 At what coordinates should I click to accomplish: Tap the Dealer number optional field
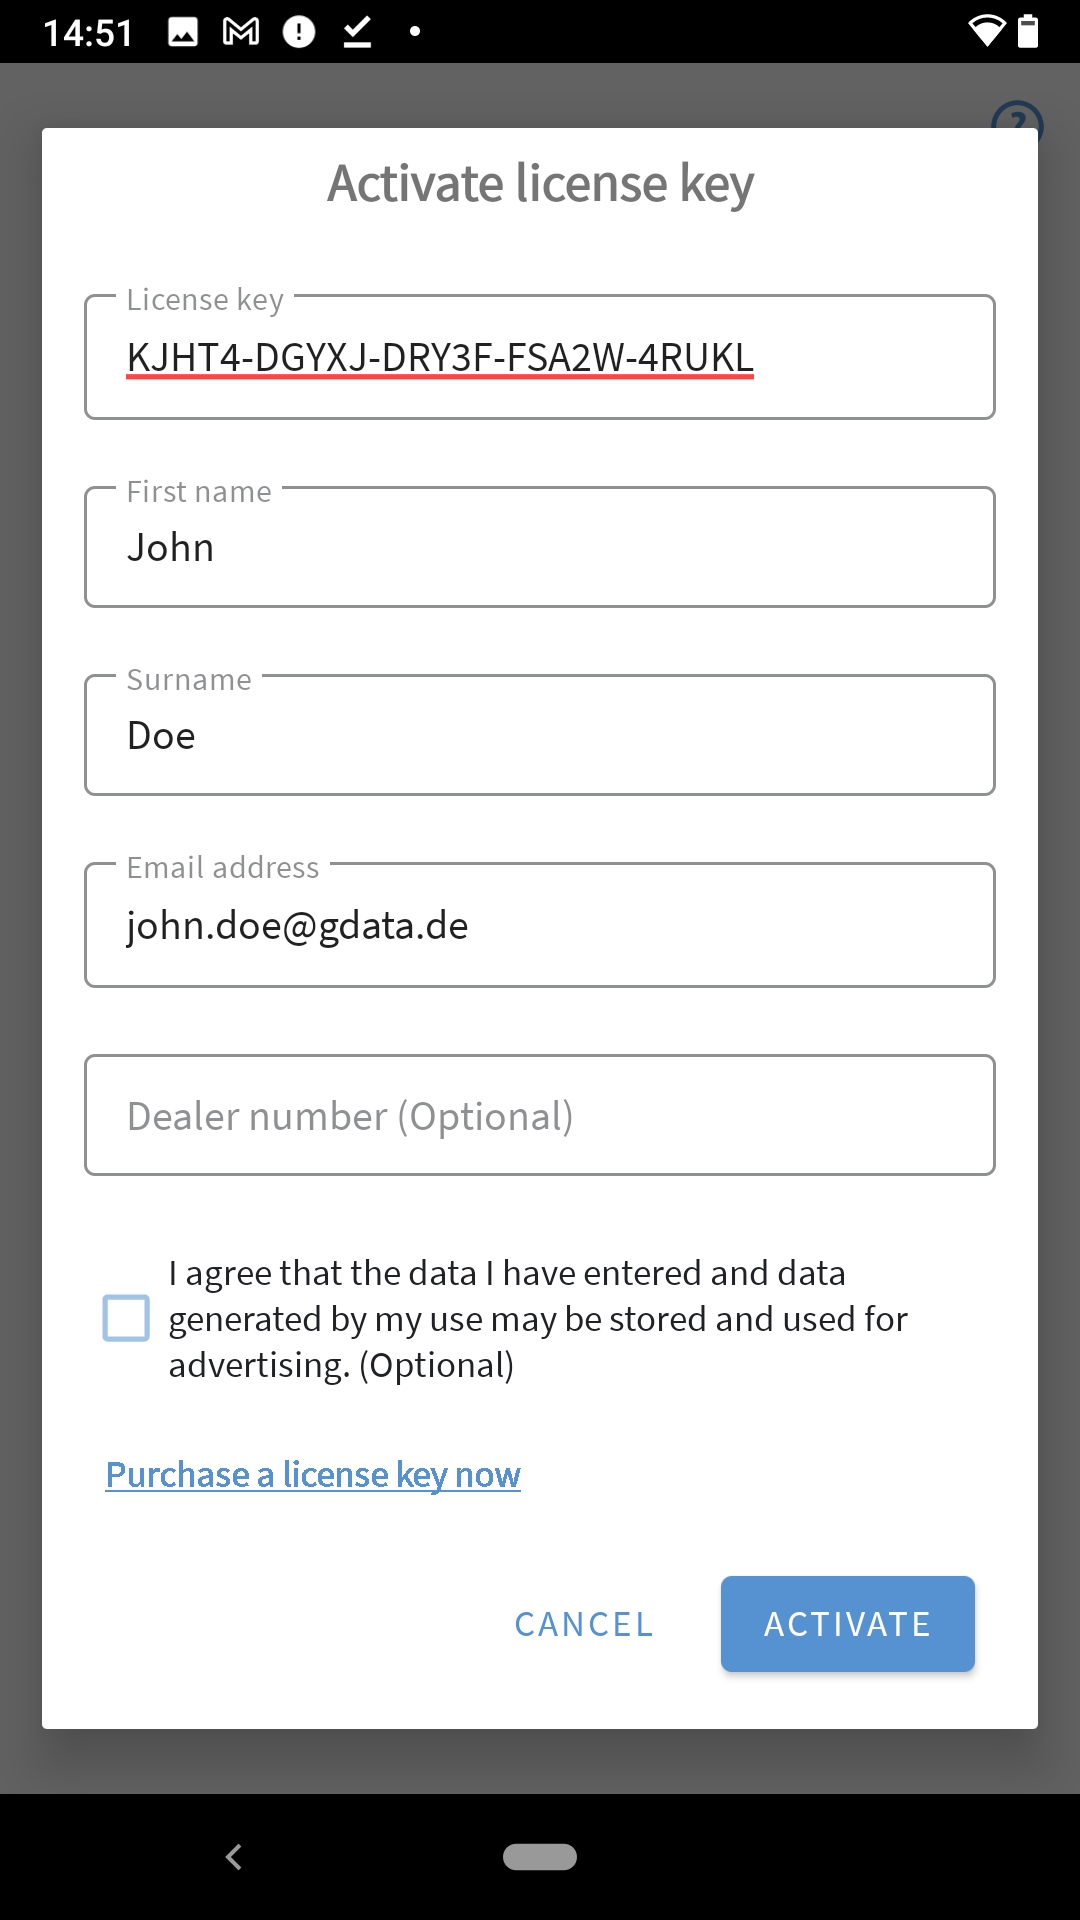pos(540,1114)
